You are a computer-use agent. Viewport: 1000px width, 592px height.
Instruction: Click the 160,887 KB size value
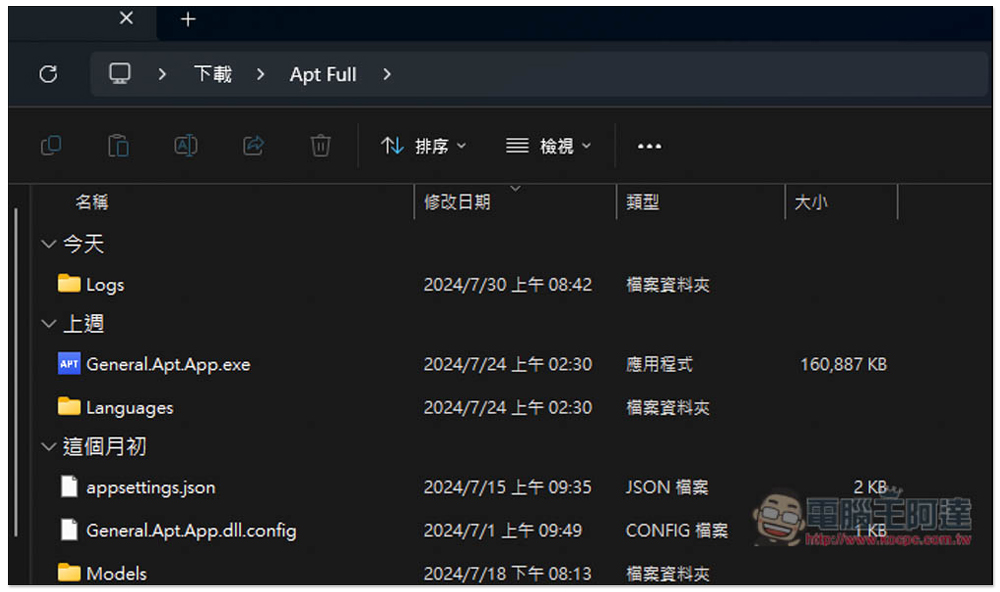tap(843, 364)
